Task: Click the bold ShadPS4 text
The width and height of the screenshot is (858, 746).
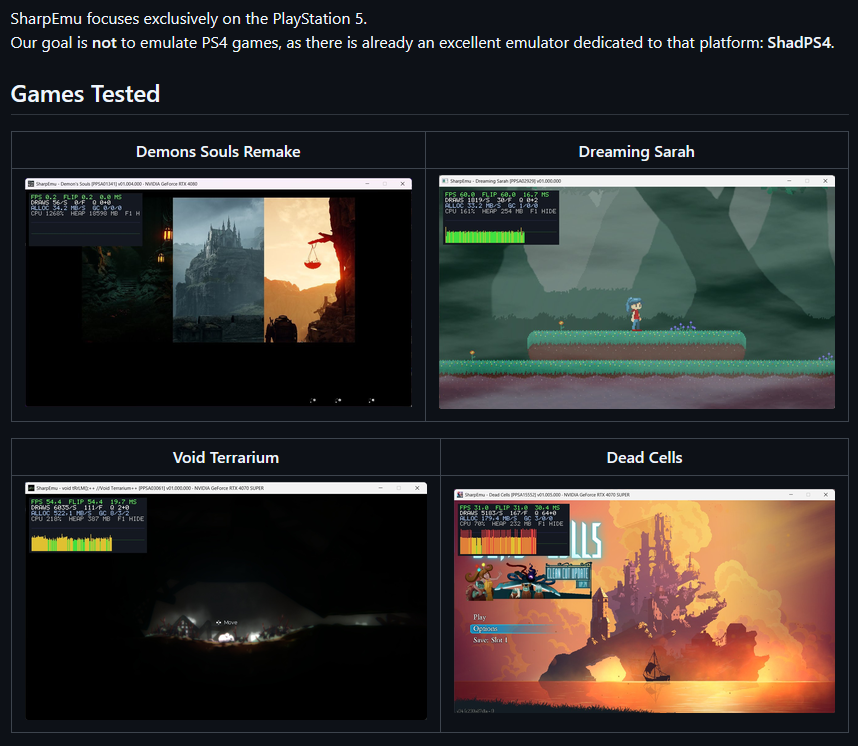Action: (799, 43)
